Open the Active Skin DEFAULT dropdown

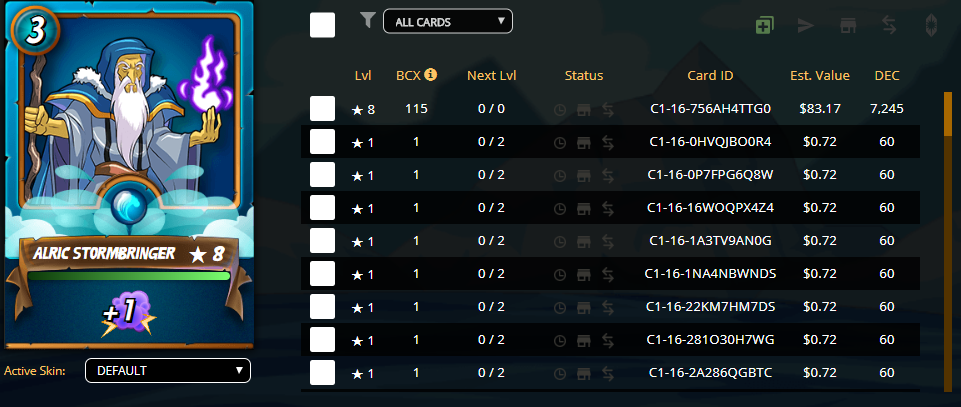point(167,370)
